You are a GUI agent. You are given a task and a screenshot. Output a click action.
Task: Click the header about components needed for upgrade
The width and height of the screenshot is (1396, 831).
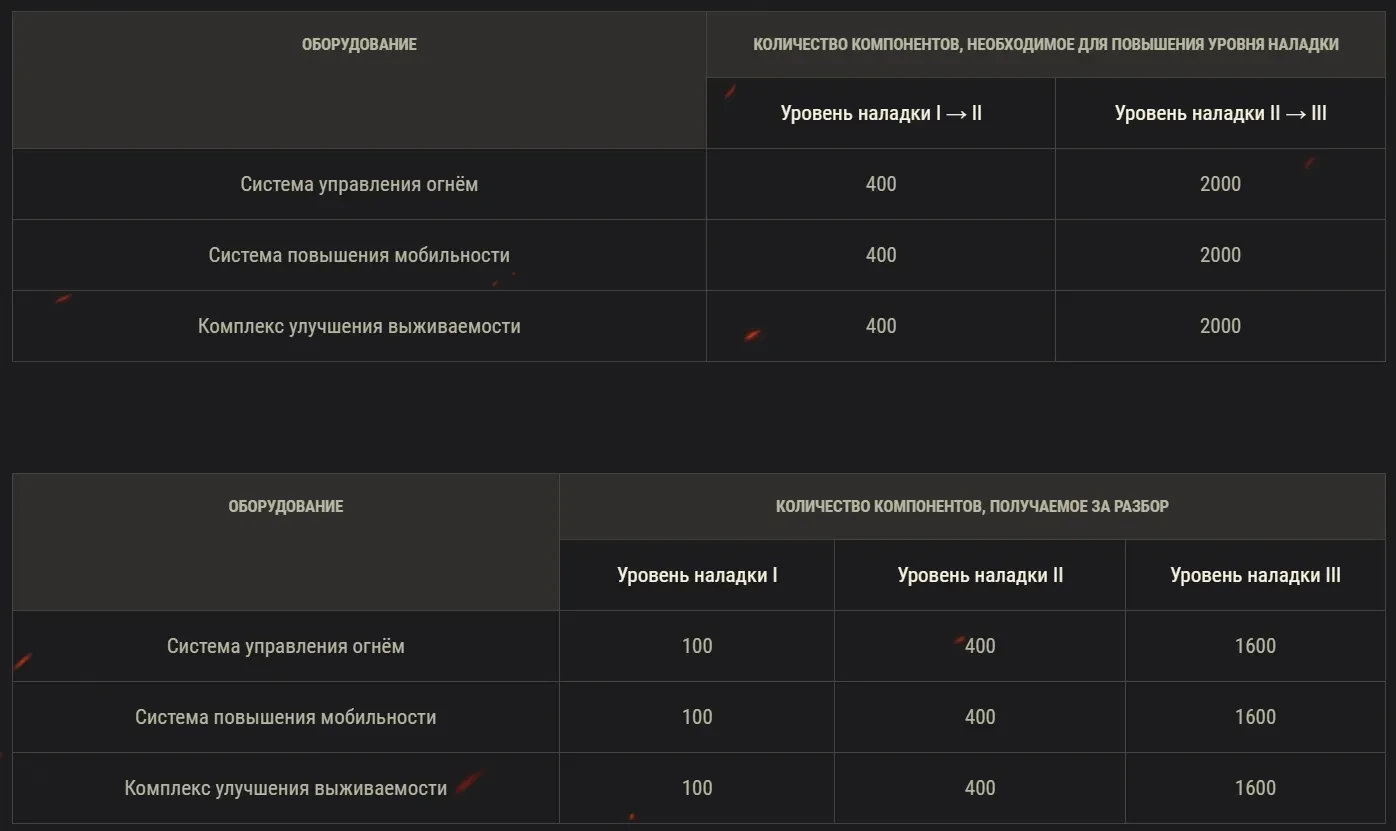[x=1045, y=44]
